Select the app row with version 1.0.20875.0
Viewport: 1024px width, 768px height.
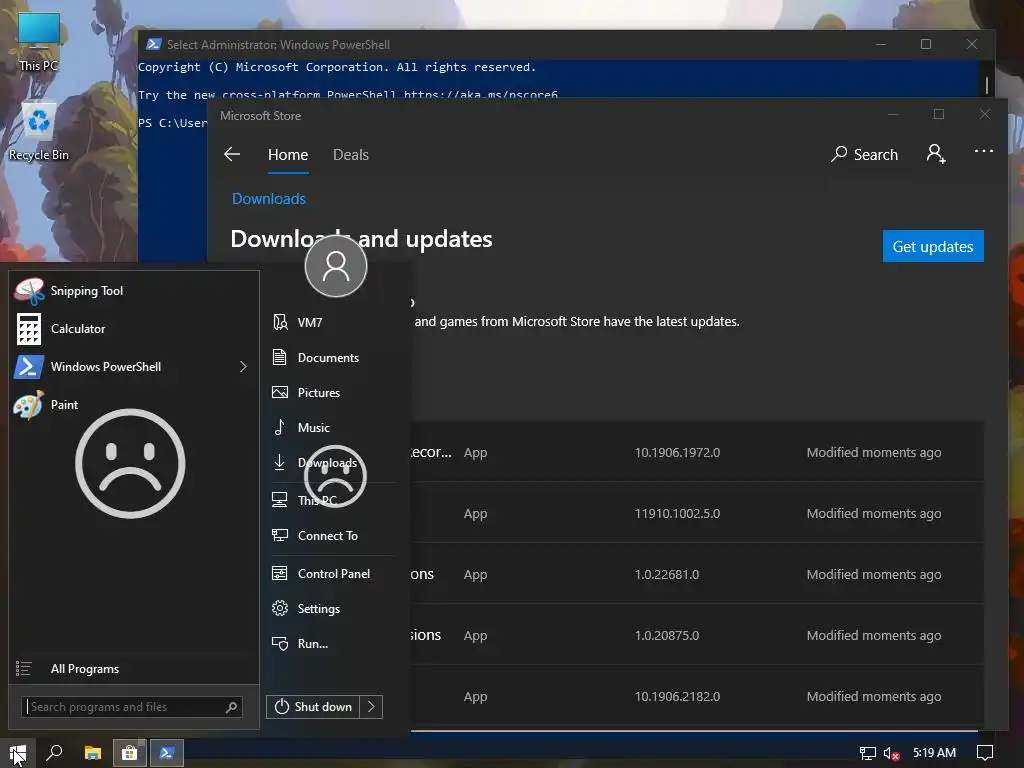point(696,635)
